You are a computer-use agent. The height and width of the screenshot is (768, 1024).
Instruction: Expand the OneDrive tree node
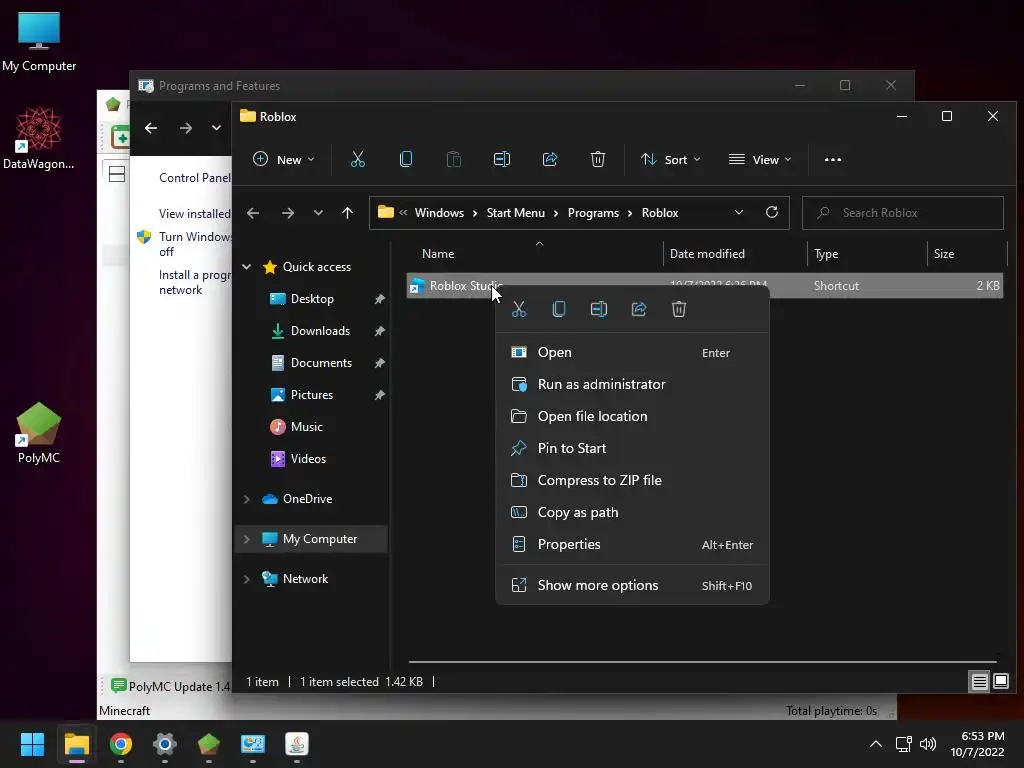click(247, 499)
